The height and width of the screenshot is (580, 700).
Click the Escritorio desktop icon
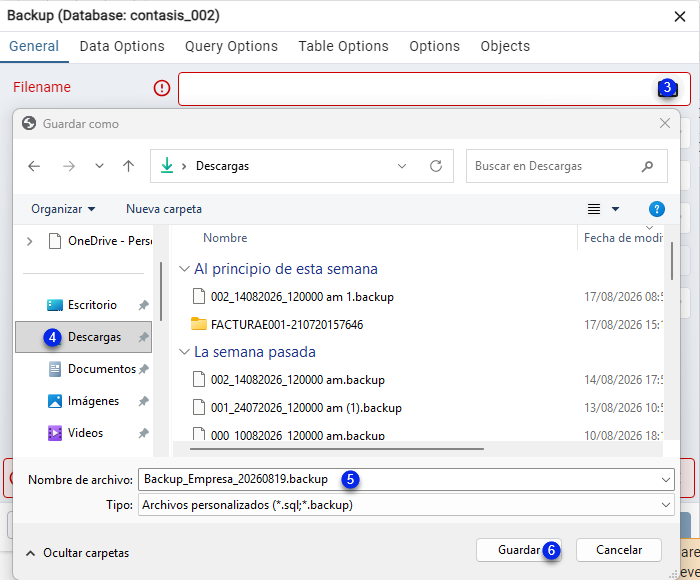pos(55,305)
